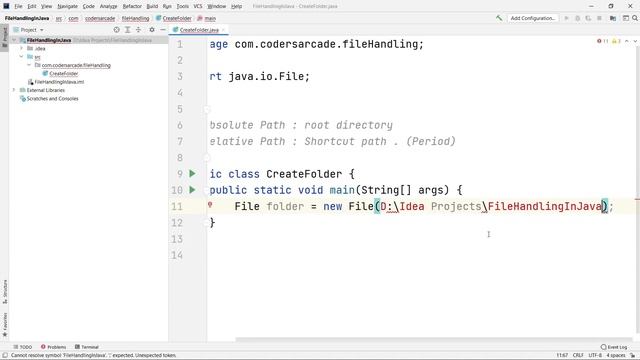
Task: Click the Search Everywhere magnifier icon
Action: point(635,18)
